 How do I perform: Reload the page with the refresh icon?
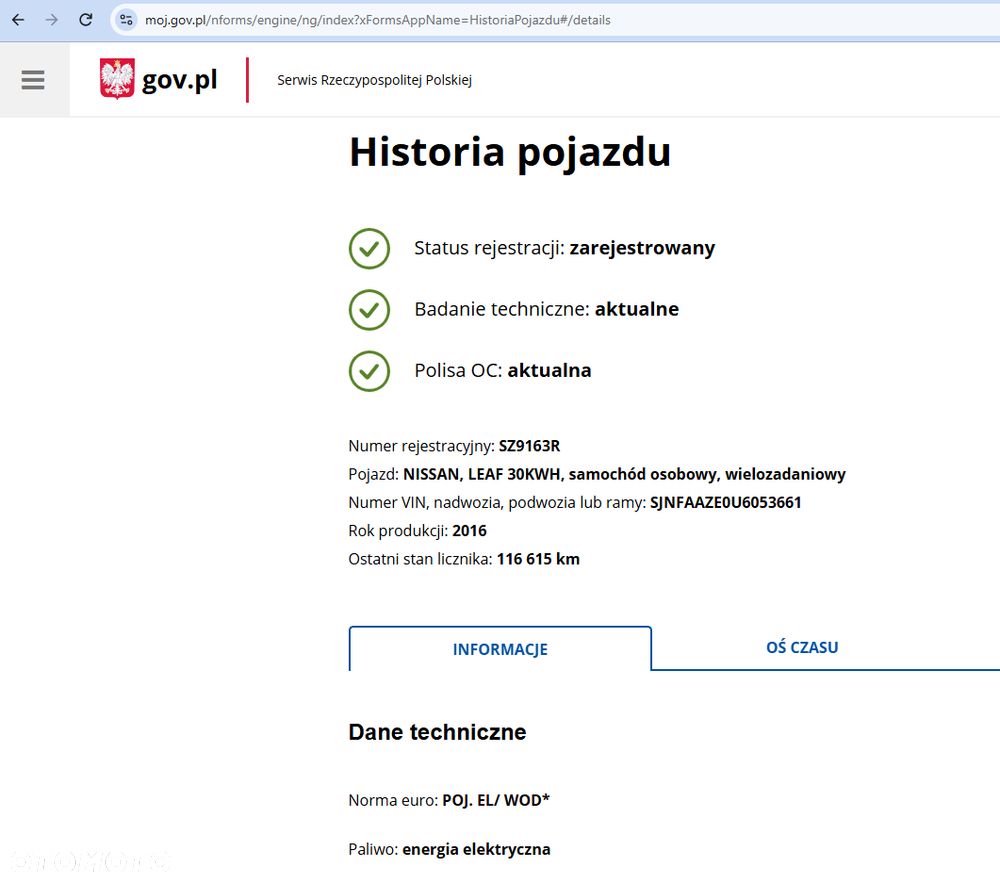85,20
